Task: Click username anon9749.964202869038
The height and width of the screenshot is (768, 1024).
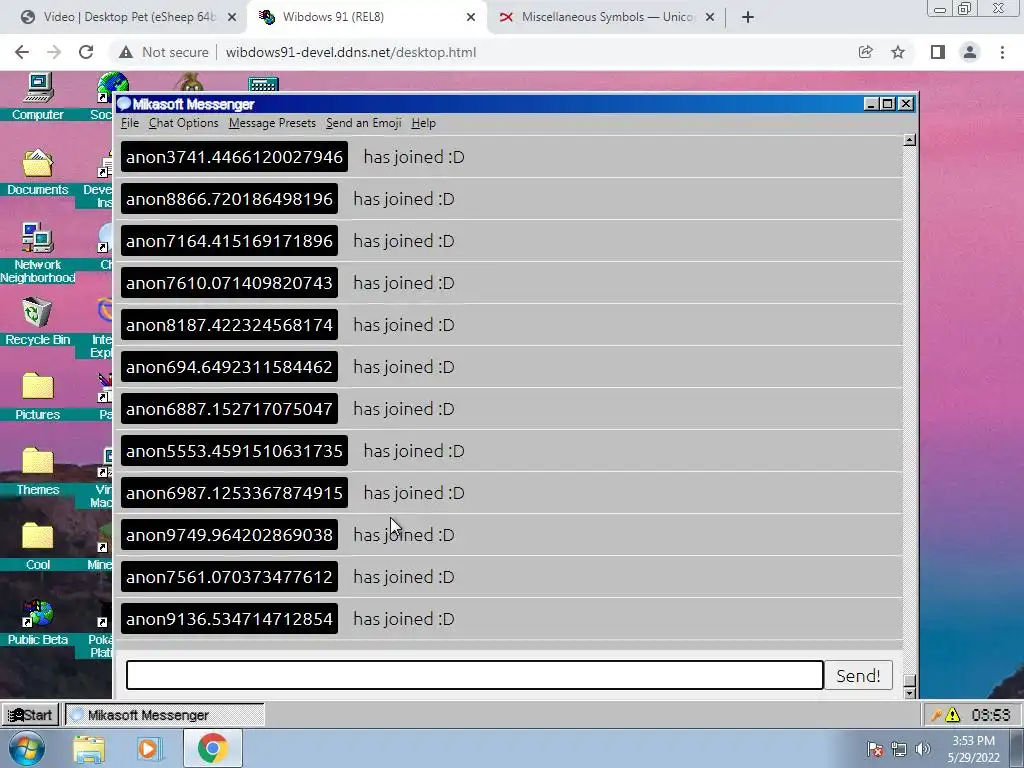Action: pos(229,535)
